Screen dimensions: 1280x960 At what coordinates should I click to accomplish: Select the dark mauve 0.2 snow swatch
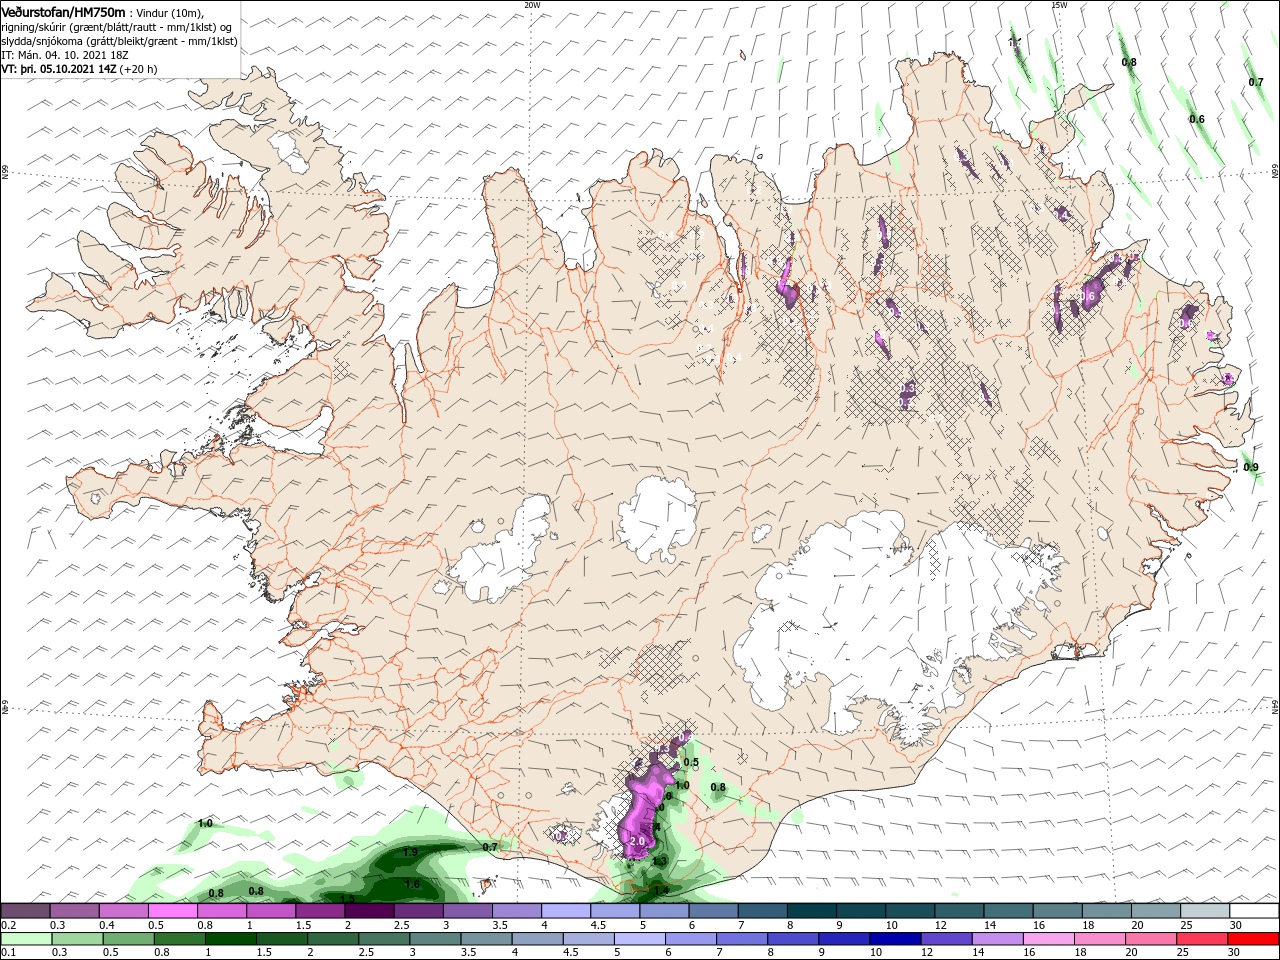[26, 911]
